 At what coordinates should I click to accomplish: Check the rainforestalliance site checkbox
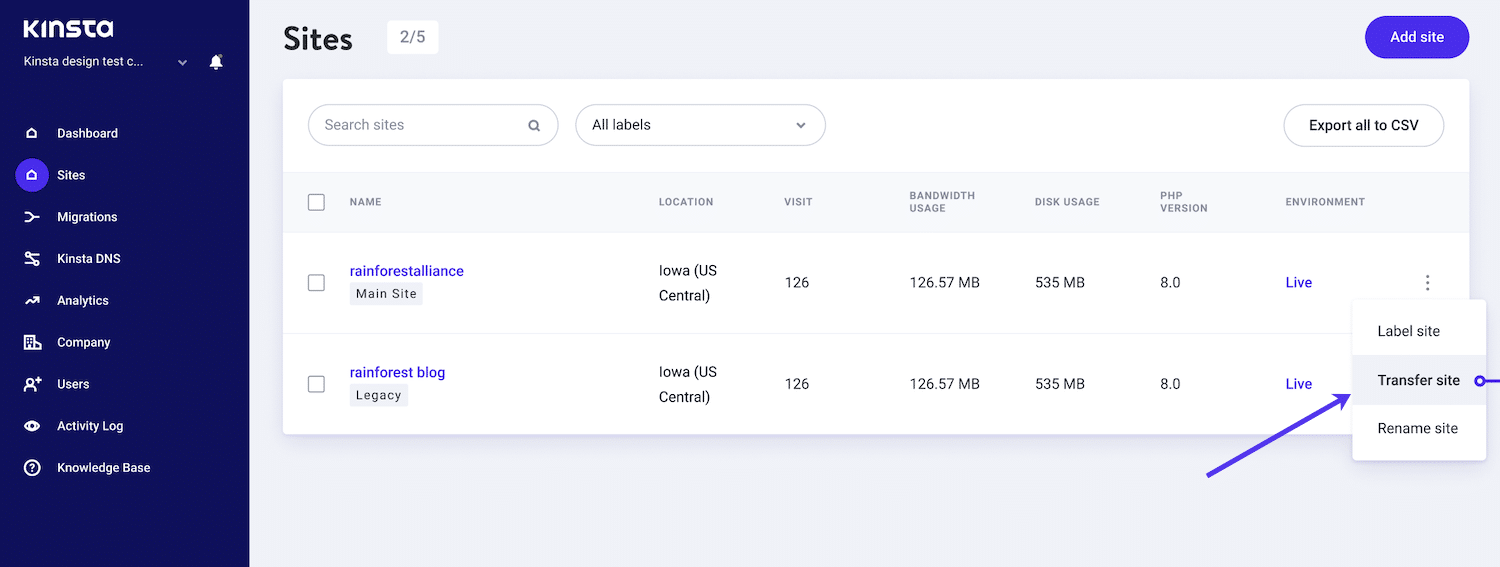[316, 283]
